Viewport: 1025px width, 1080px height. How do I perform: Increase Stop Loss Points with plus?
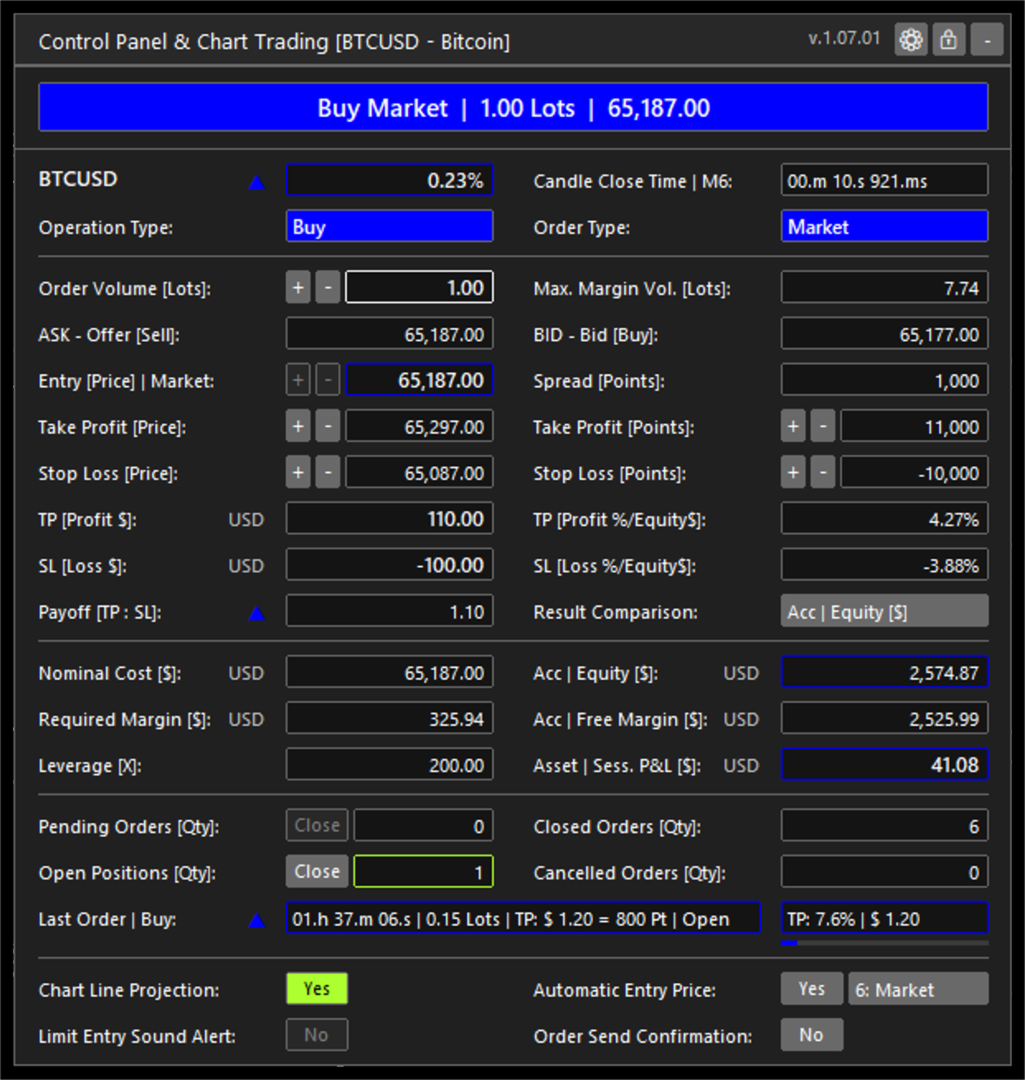click(x=793, y=472)
